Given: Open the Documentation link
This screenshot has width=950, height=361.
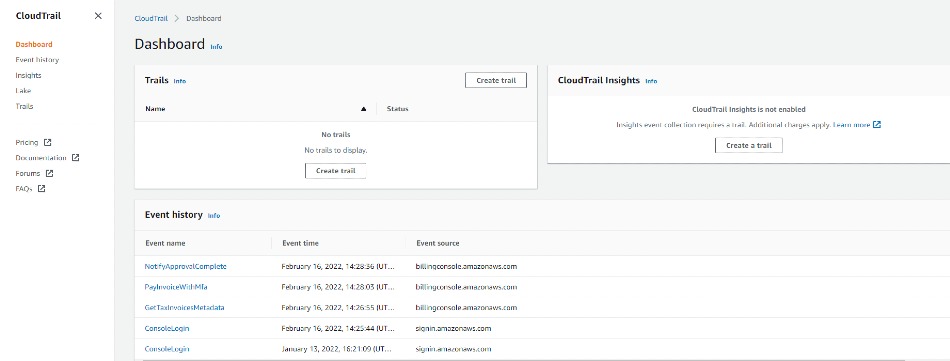Looking at the screenshot, I should tap(41, 158).
